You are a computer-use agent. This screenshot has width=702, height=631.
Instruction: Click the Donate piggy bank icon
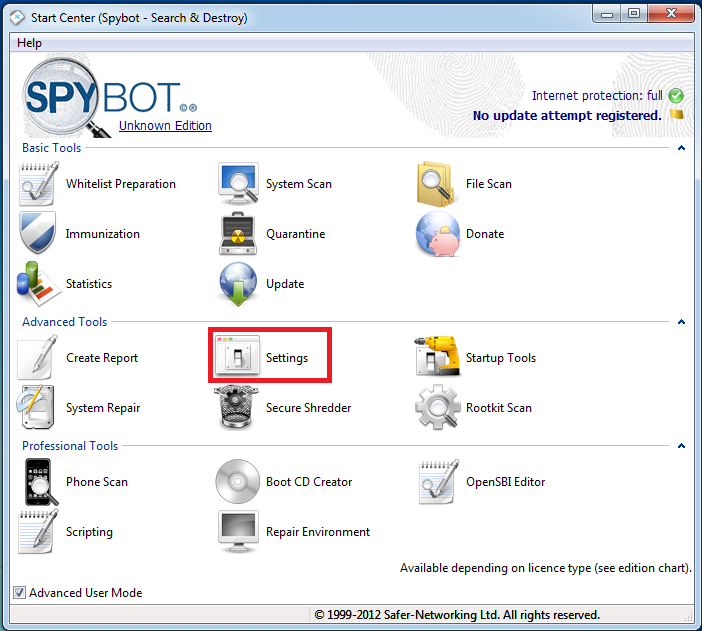tap(438, 234)
